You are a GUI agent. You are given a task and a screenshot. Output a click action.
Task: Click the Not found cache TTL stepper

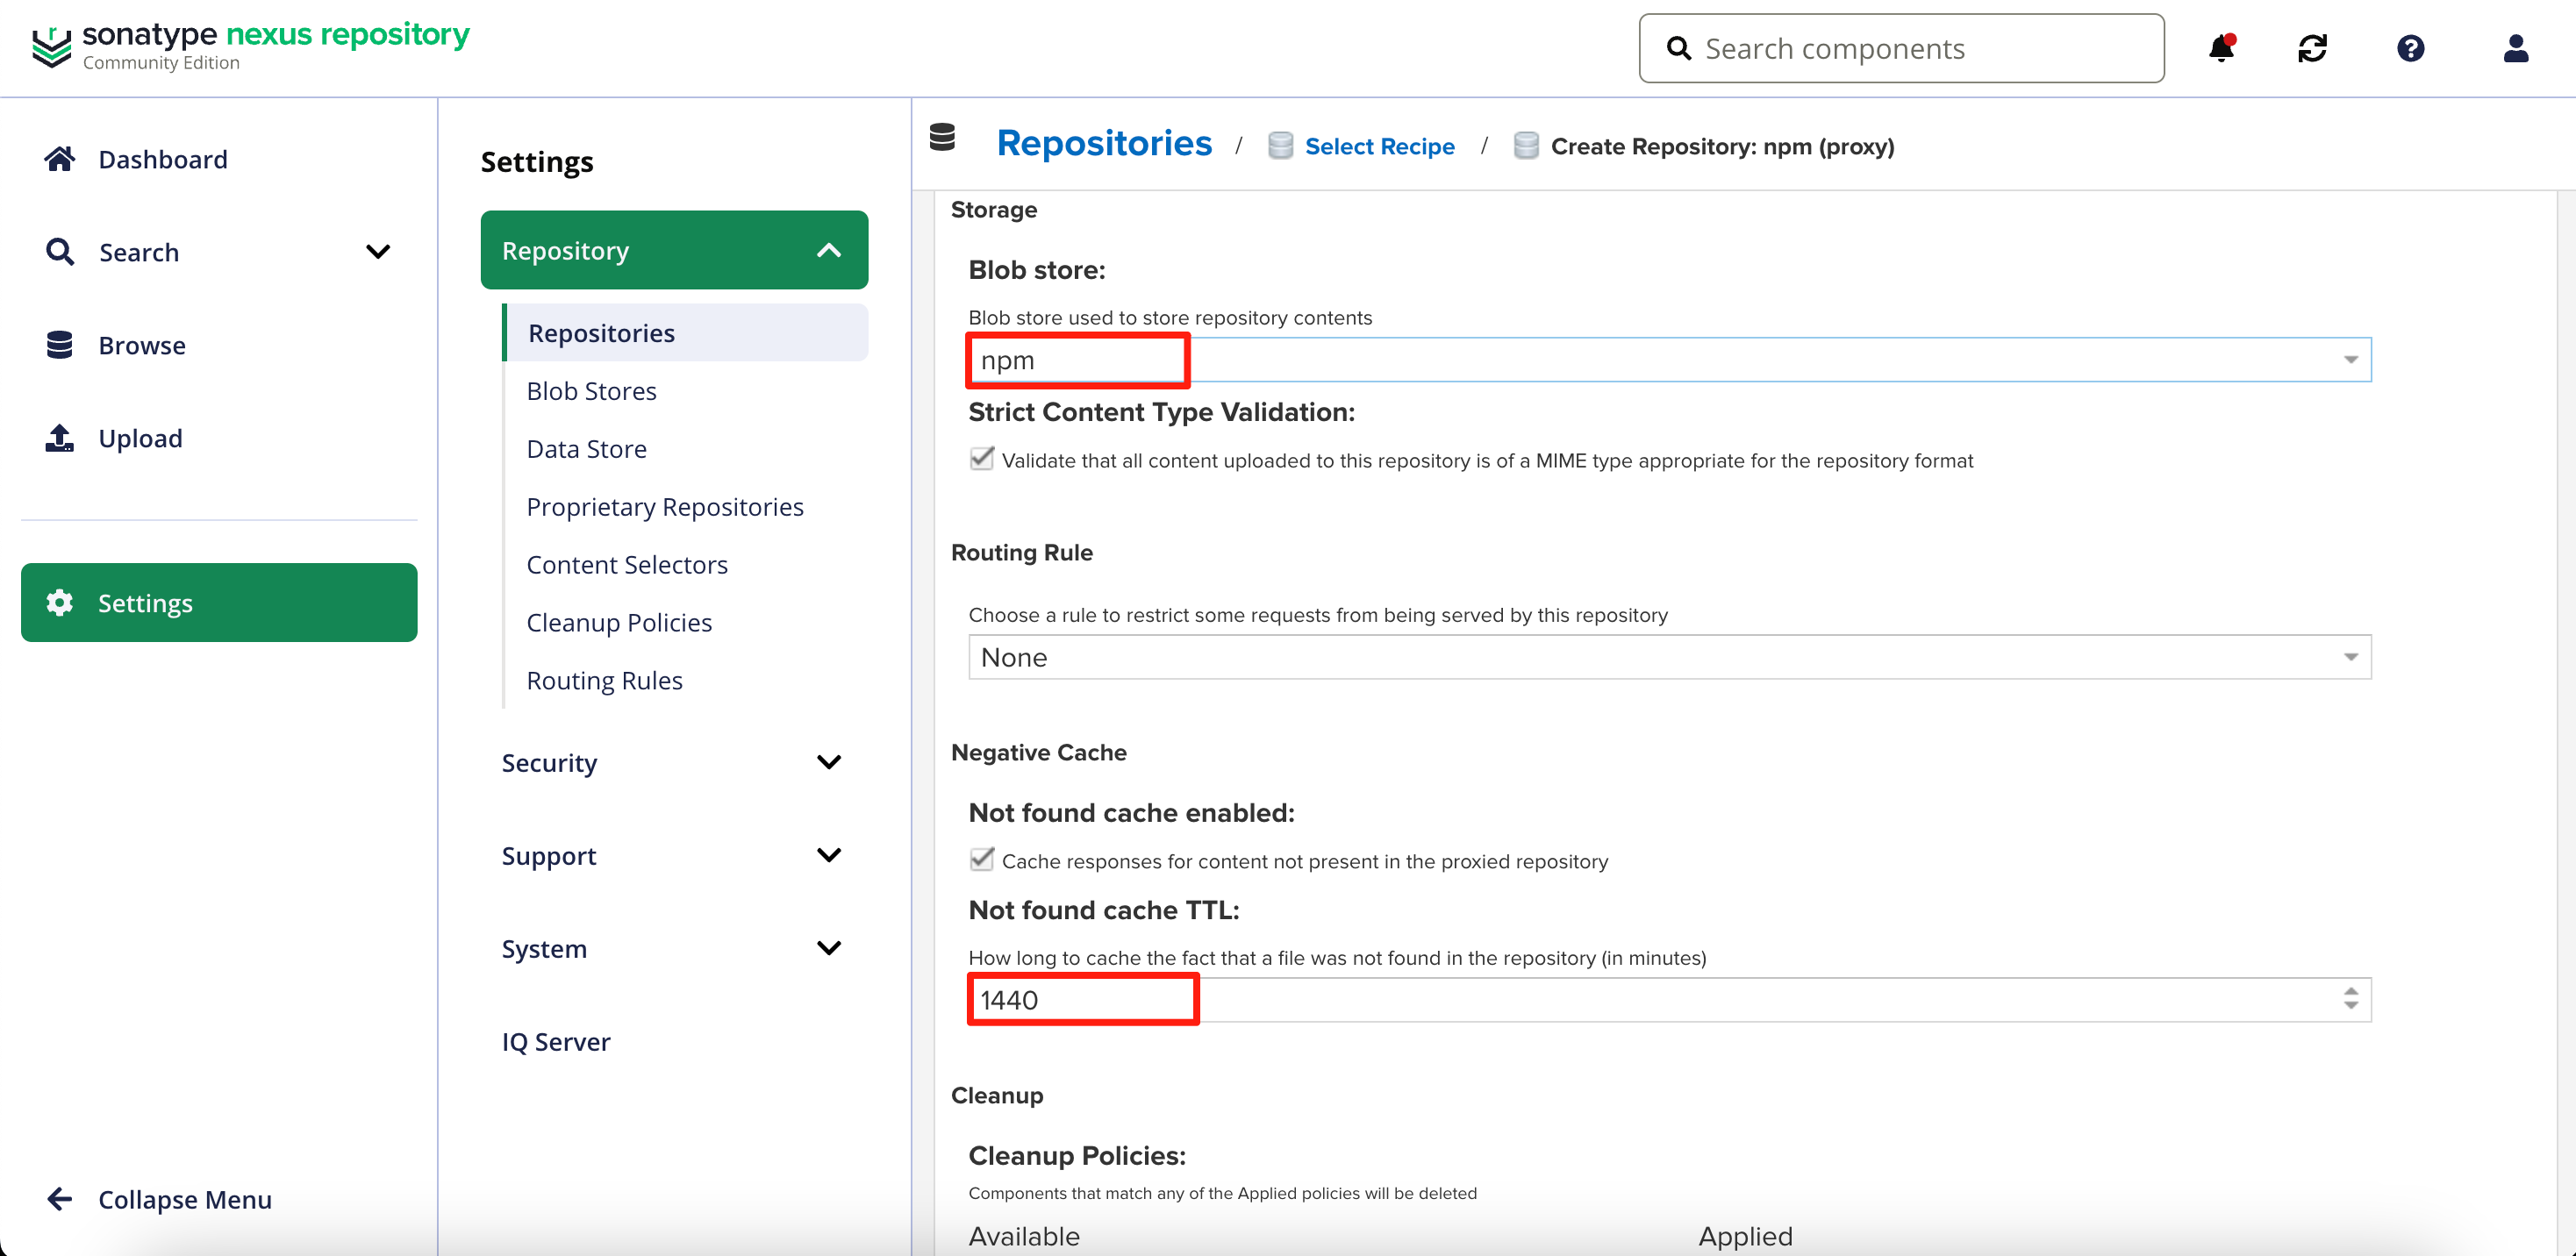[2350, 999]
